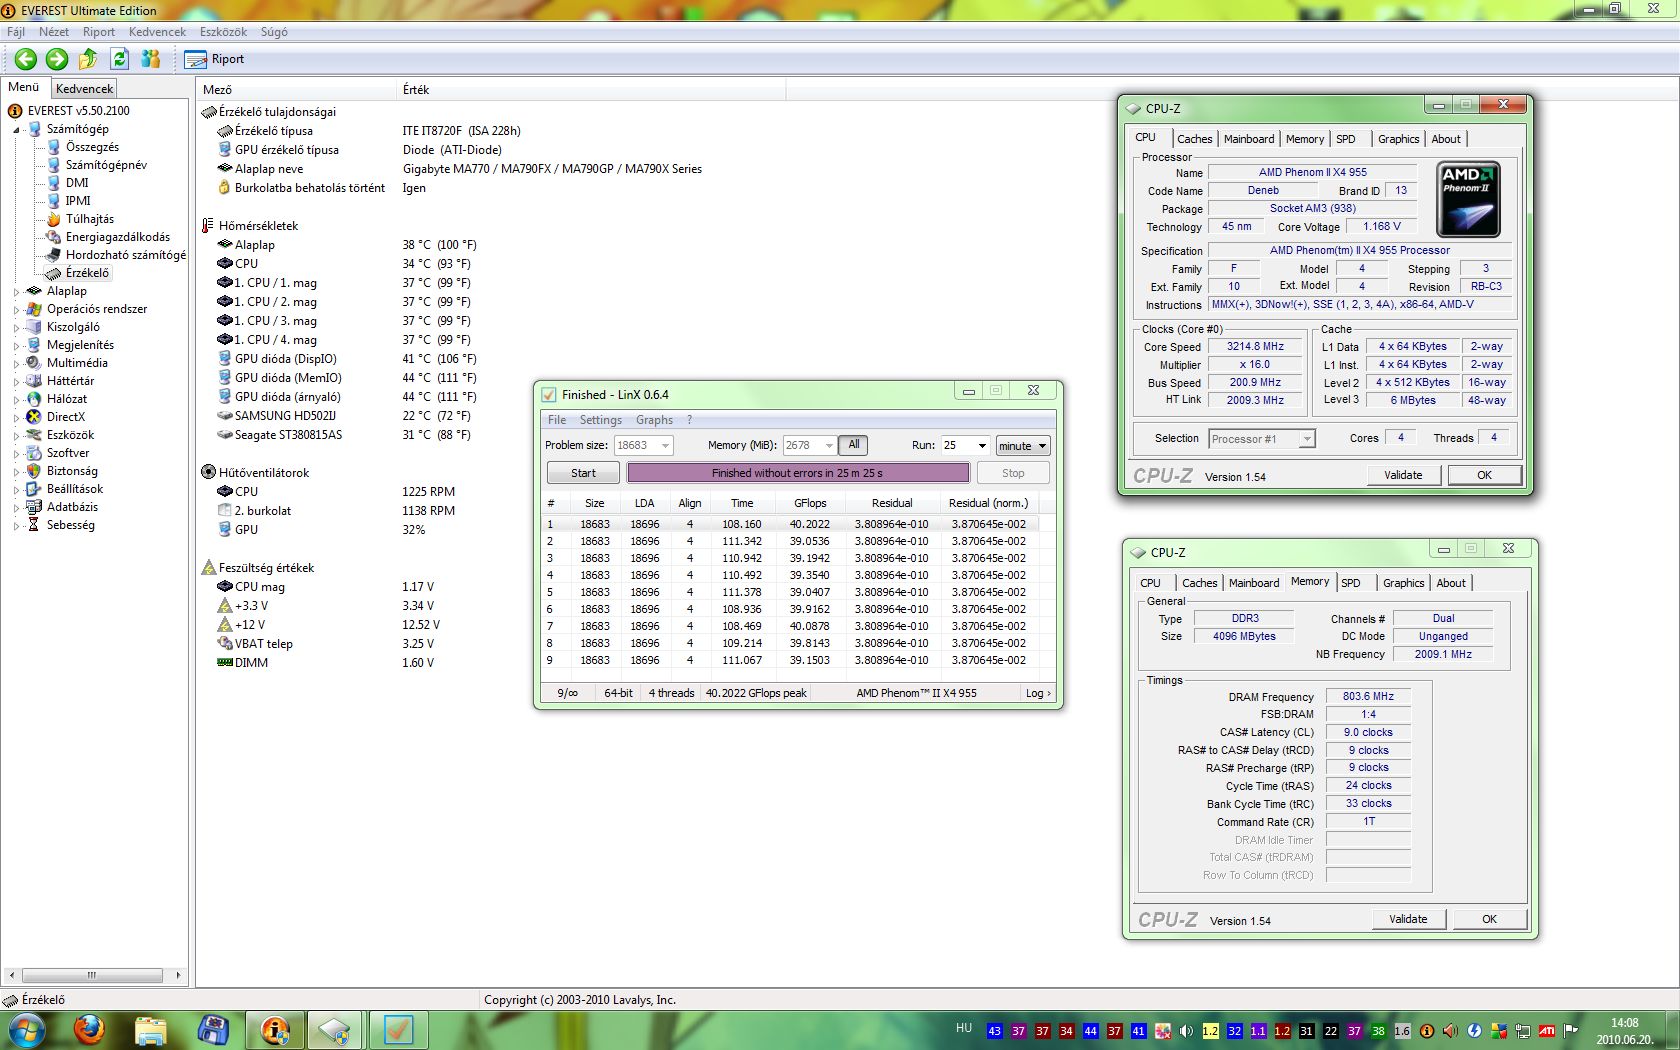The image size is (1680, 1050).
Task: Click the Multimédia icon in the tree
Action: pos(34,363)
